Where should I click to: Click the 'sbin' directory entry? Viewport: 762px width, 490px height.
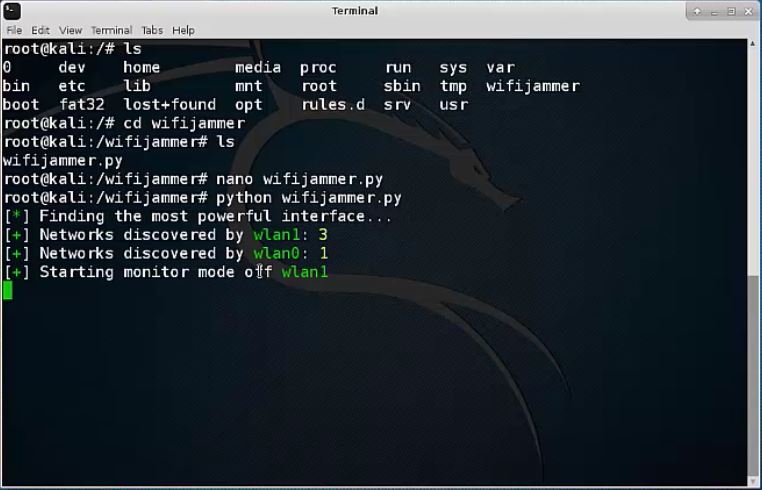[x=402, y=86]
